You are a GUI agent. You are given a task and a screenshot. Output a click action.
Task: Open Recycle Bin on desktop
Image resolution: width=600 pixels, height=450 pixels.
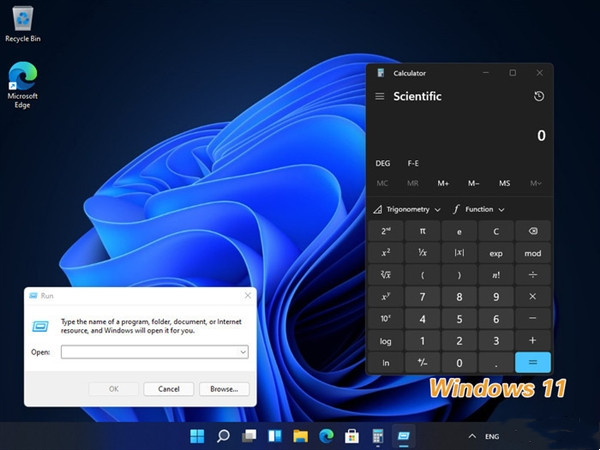22,18
